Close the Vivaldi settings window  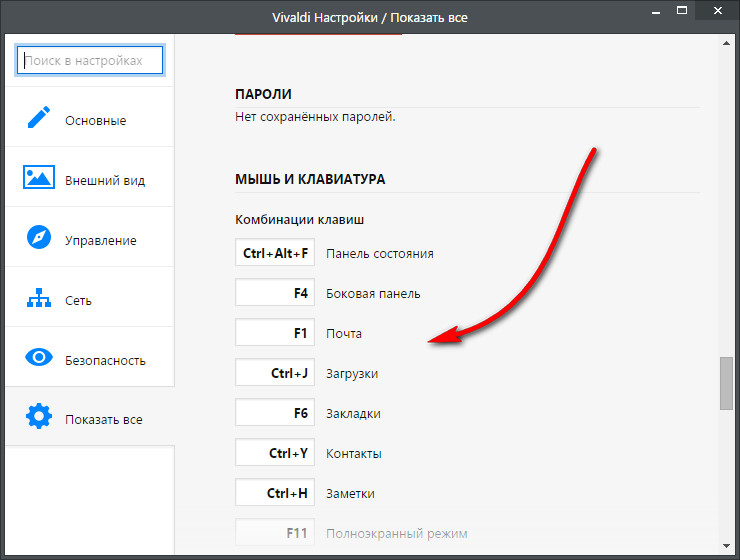coord(718,10)
